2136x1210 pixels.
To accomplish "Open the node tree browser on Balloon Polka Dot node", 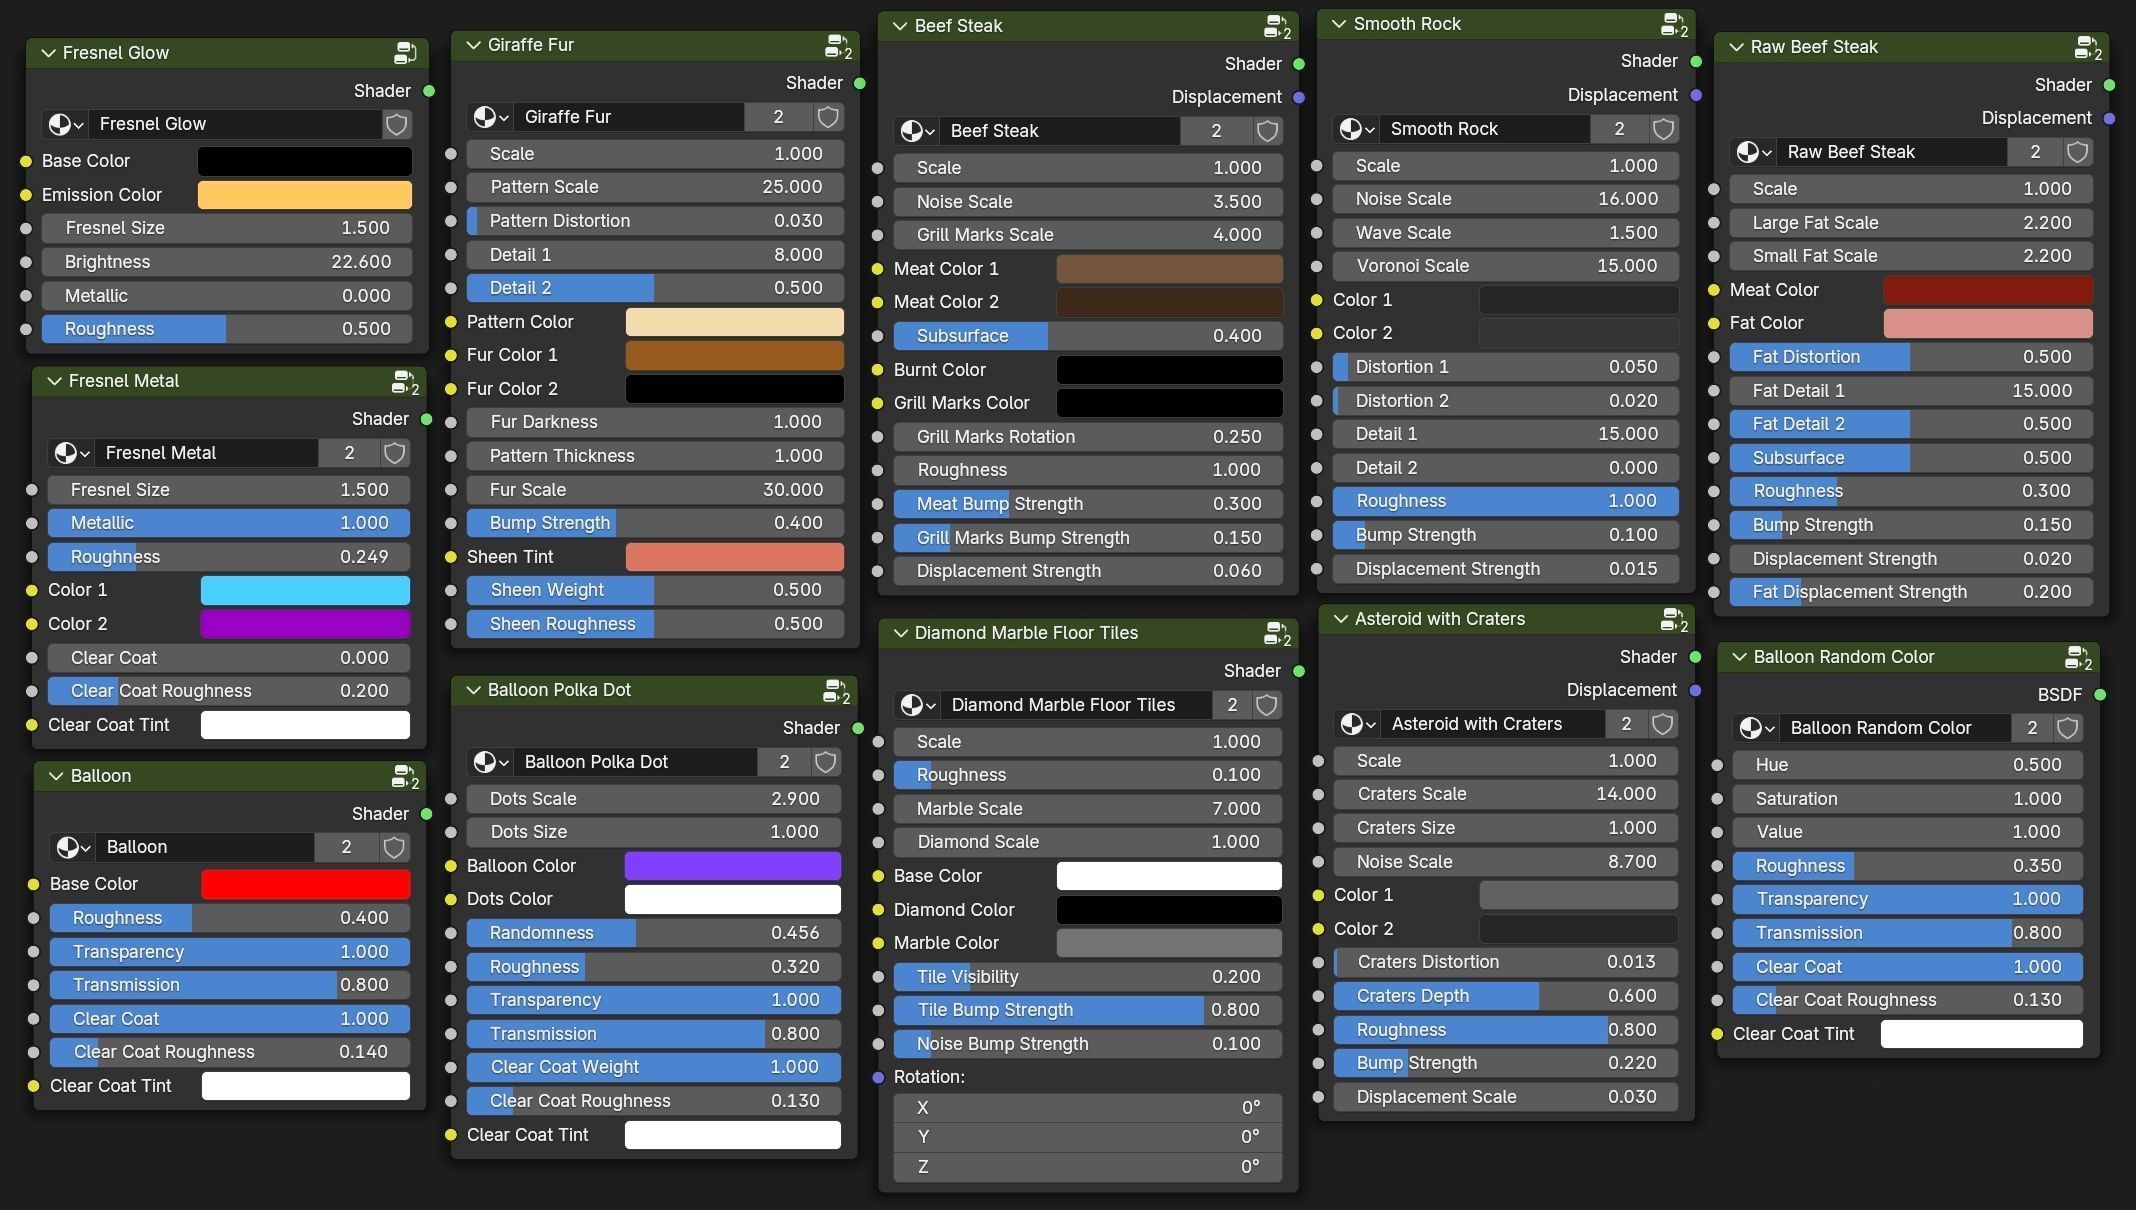I will 489,762.
